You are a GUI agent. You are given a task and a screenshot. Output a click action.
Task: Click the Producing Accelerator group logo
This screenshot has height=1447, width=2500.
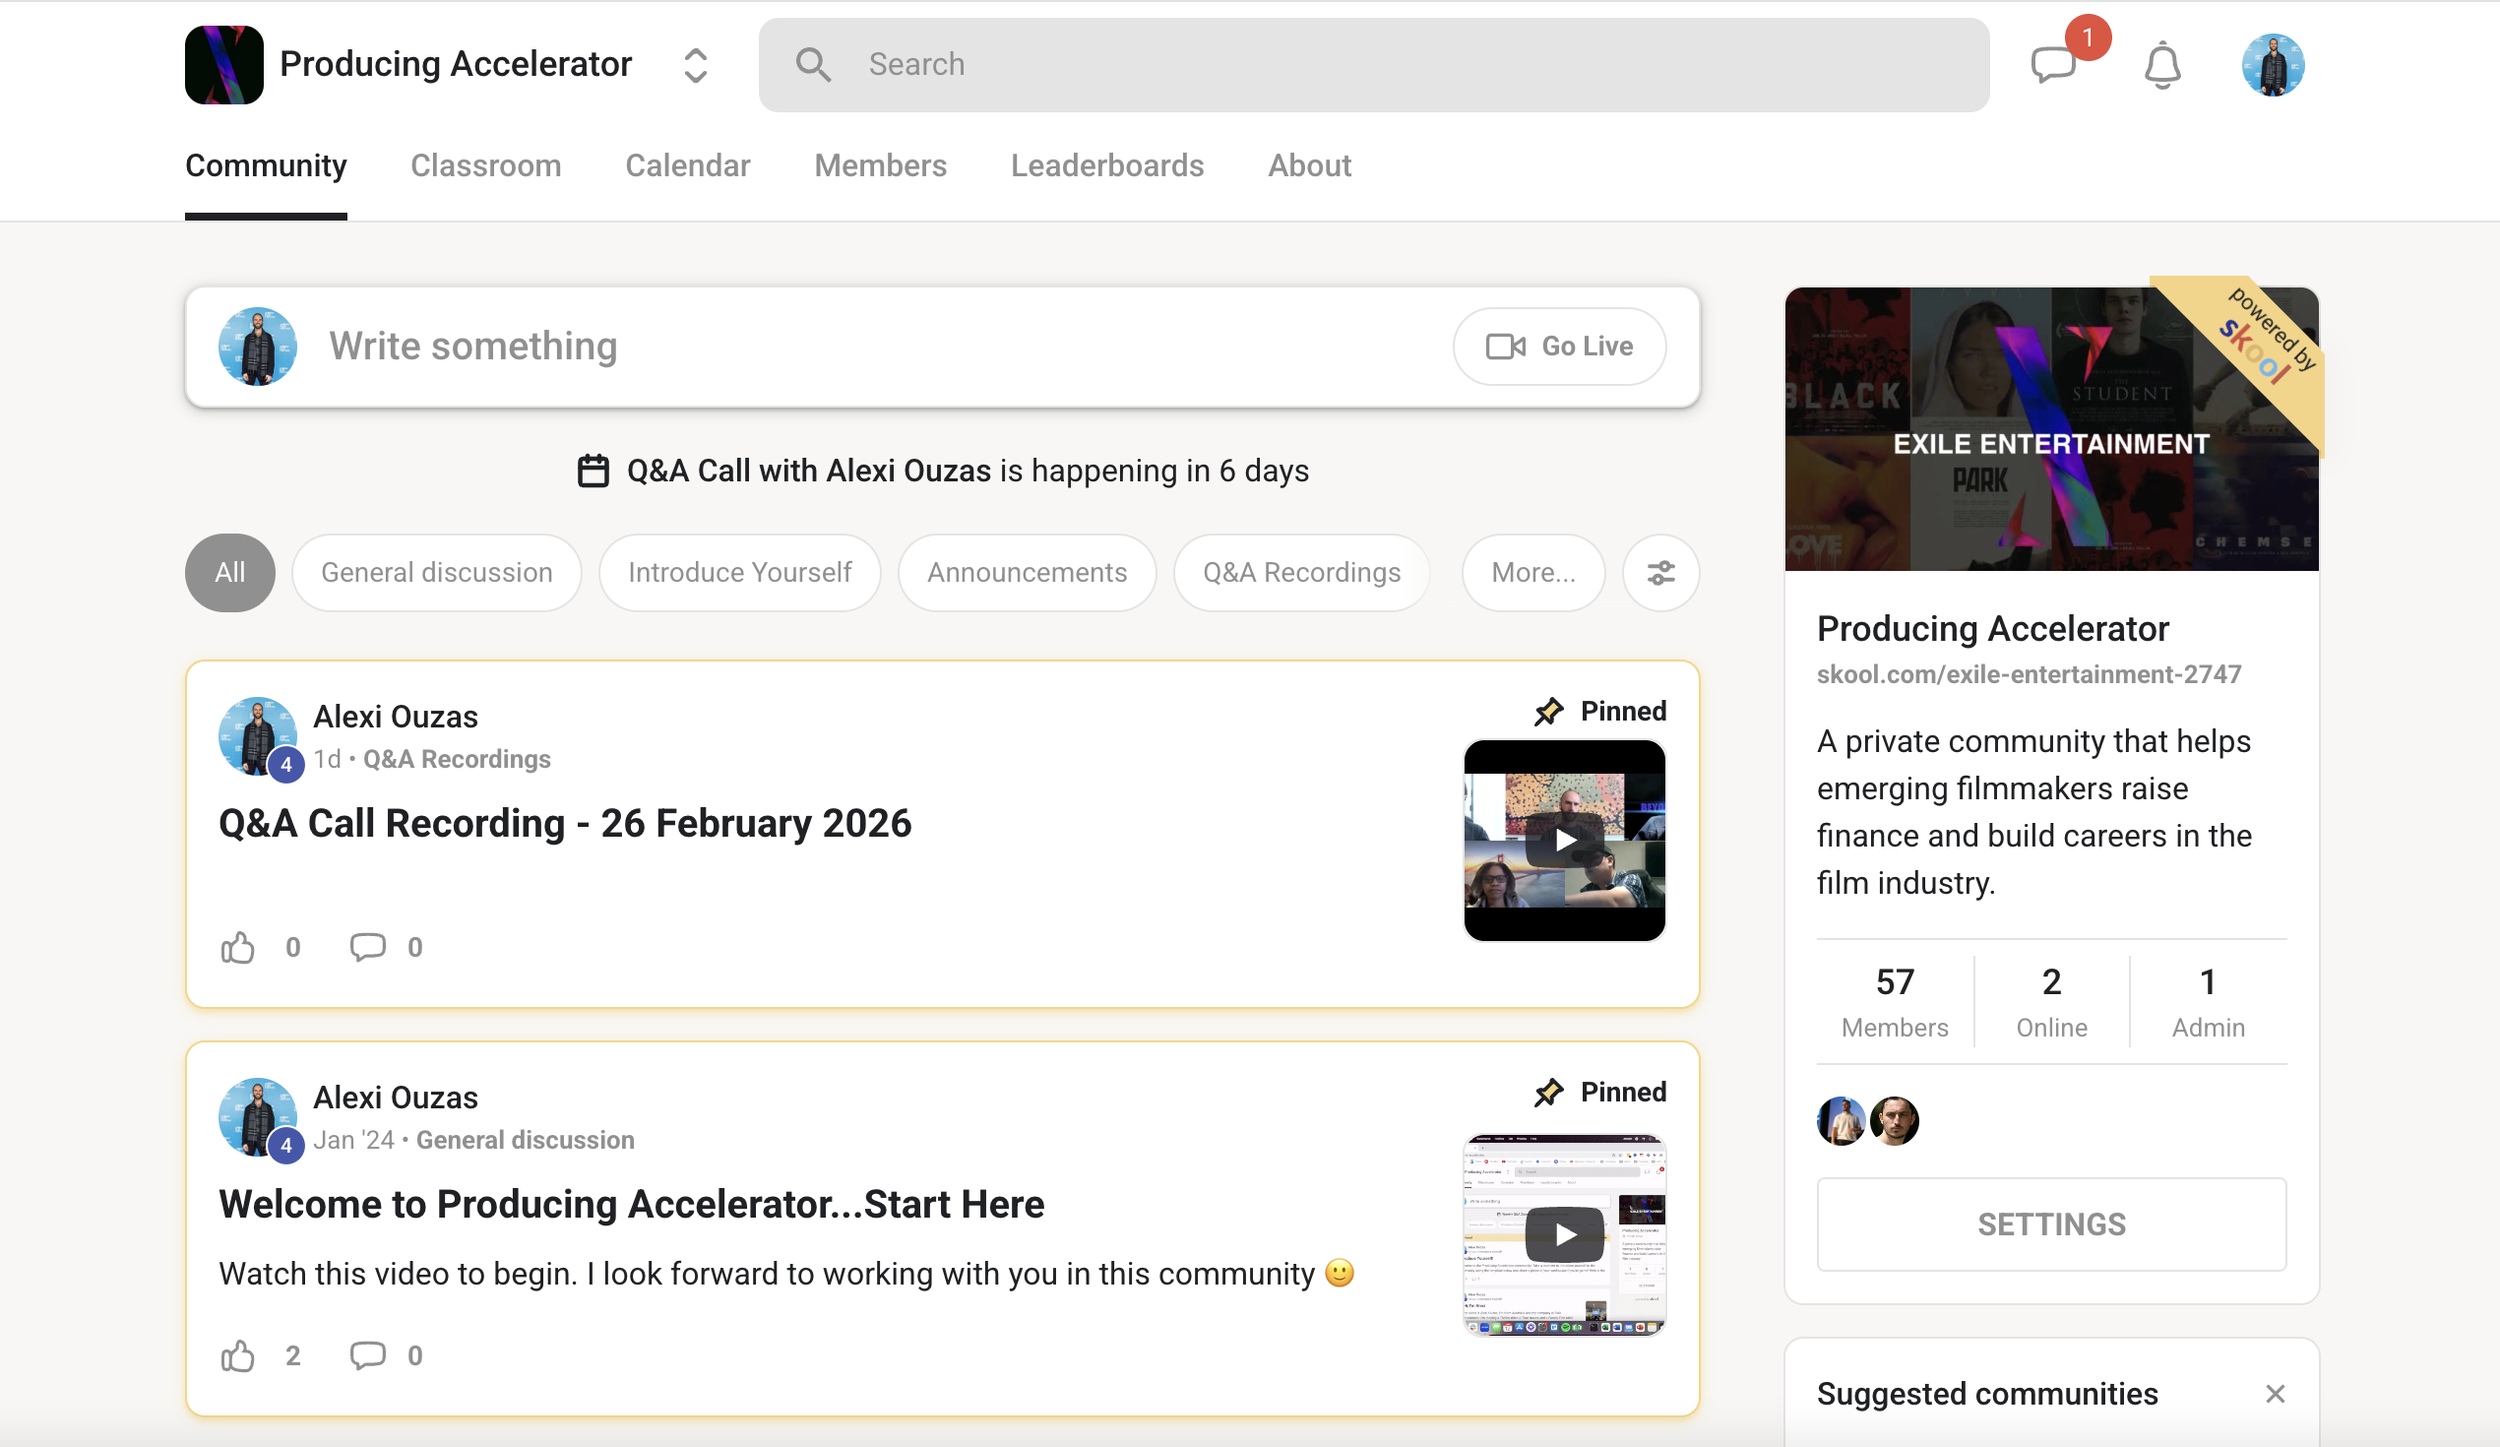pos(224,65)
